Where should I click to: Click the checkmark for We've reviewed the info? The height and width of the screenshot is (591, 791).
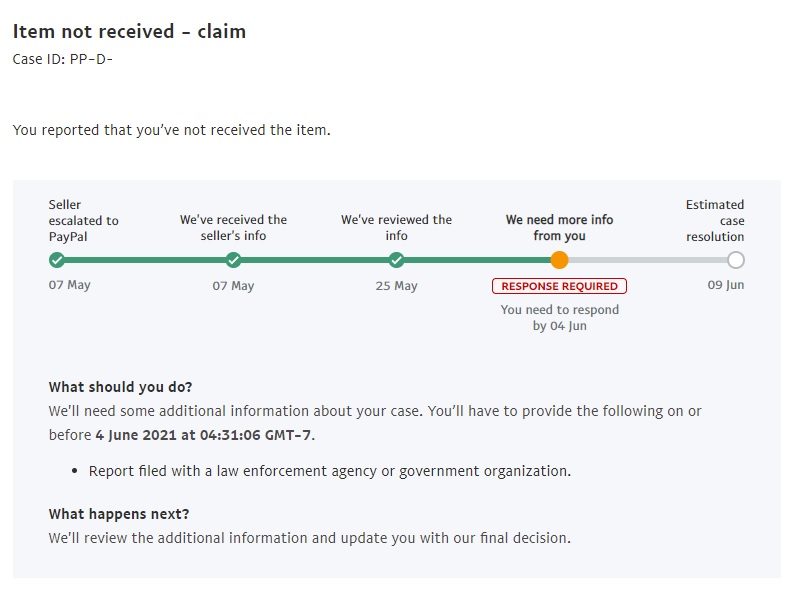[x=396, y=260]
